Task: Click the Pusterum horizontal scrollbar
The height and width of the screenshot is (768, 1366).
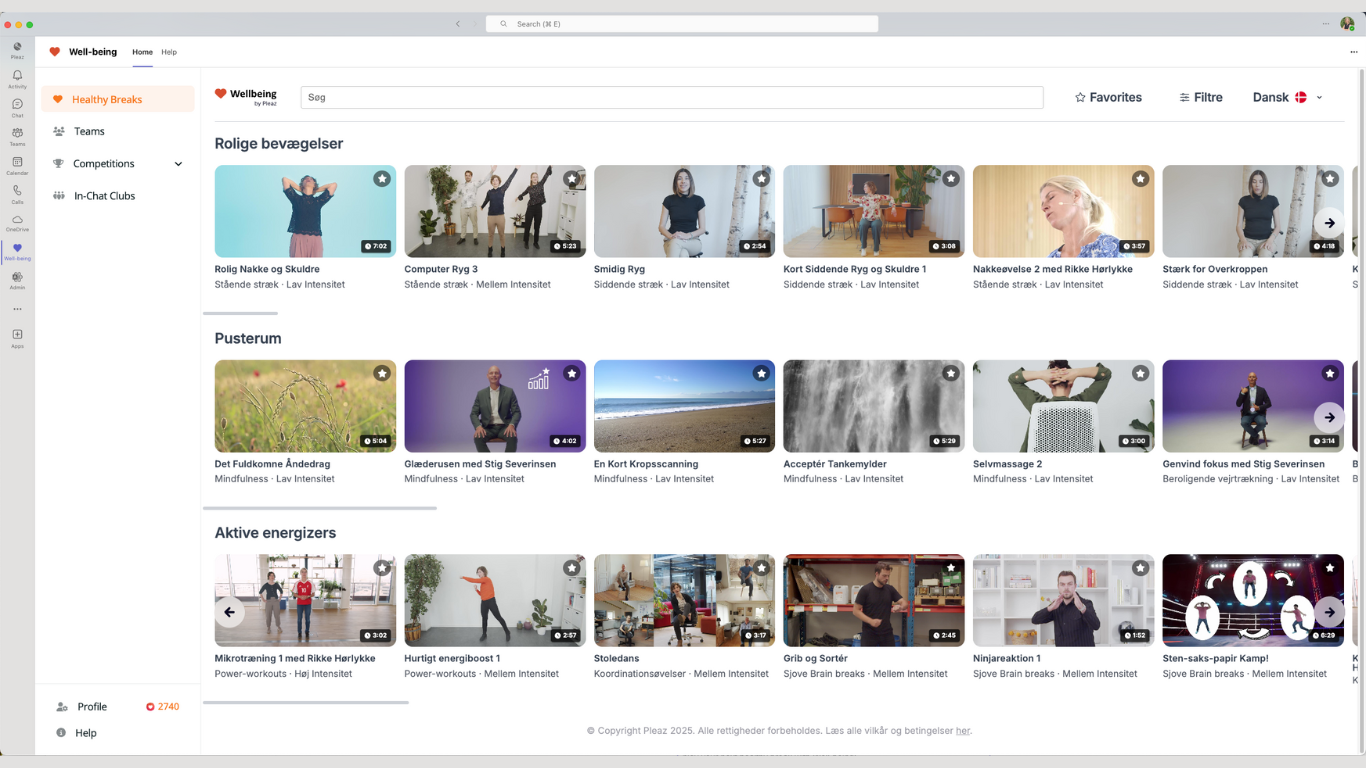Action: pos(320,508)
